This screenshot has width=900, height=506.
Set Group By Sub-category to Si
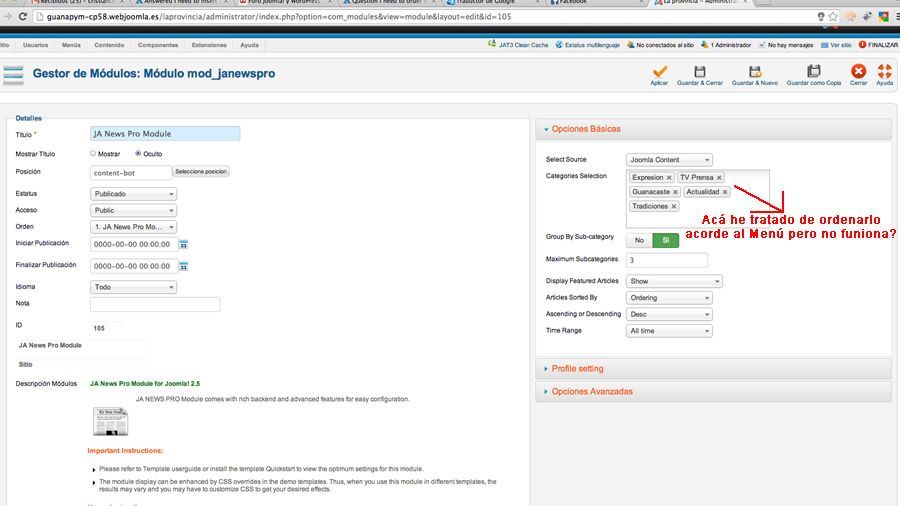pos(666,240)
